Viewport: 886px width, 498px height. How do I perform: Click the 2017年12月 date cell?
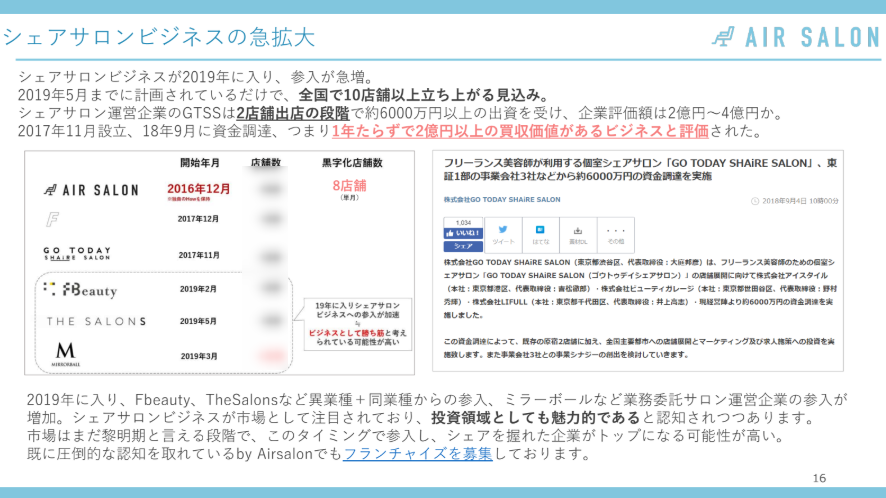click(198, 219)
